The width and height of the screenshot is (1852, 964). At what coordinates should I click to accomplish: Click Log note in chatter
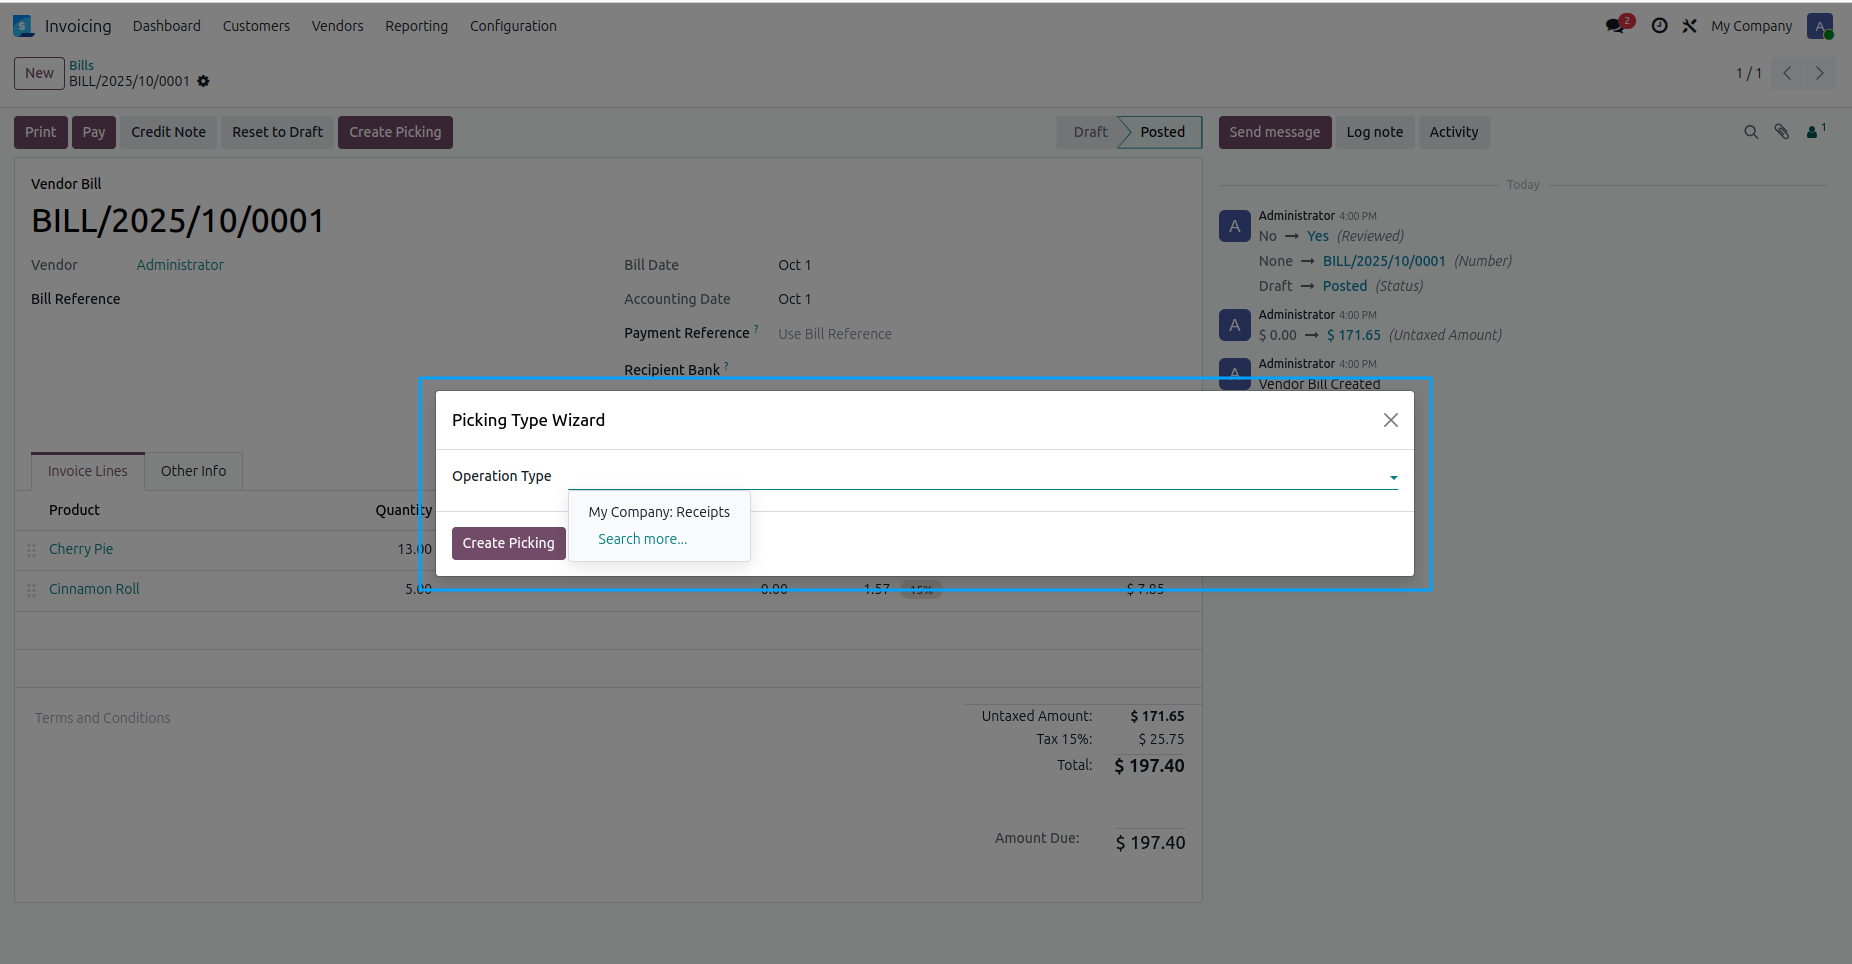(1374, 132)
